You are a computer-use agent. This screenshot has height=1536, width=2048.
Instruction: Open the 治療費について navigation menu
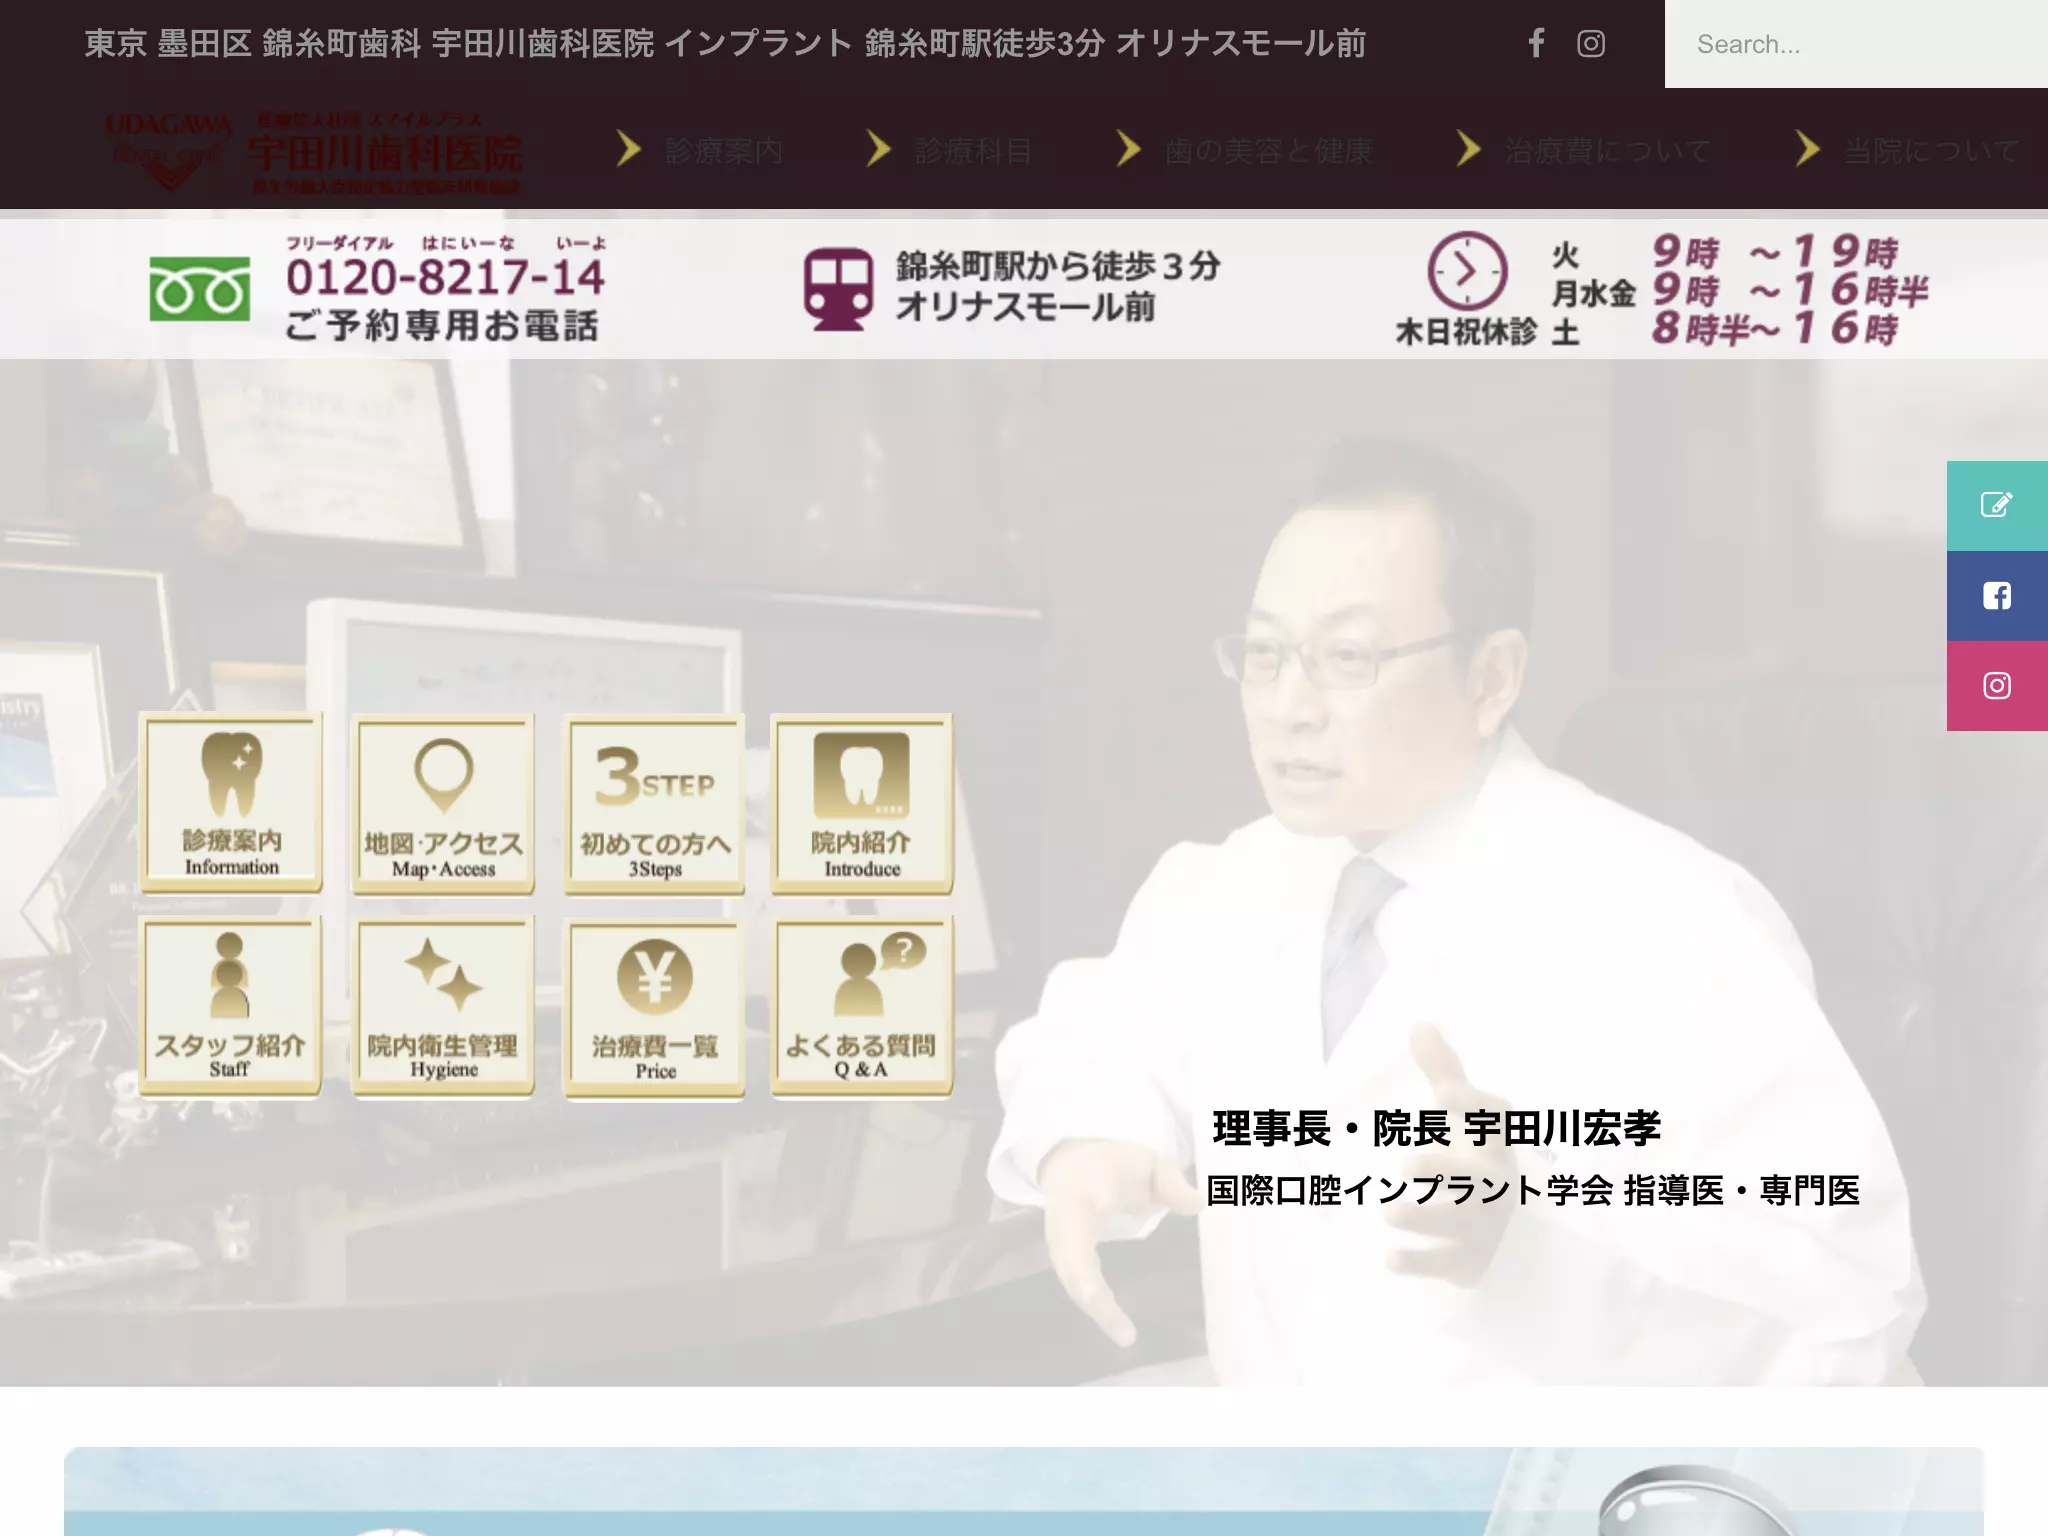tap(1607, 151)
